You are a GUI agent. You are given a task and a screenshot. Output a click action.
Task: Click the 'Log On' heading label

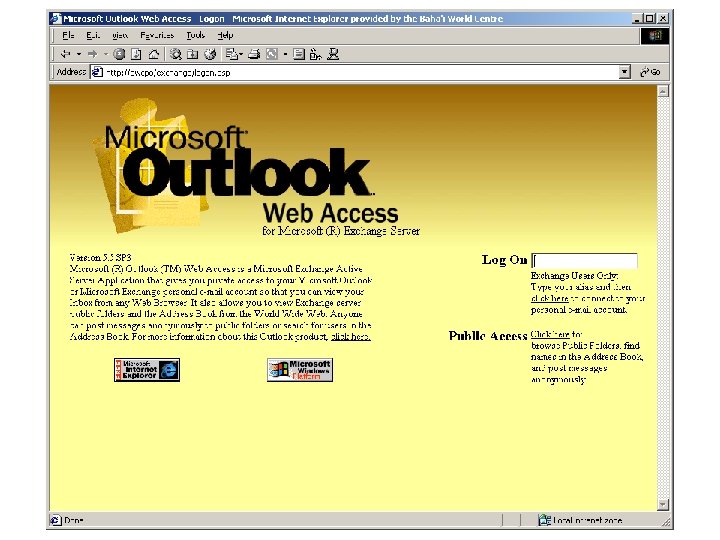click(x=504, y=259)
